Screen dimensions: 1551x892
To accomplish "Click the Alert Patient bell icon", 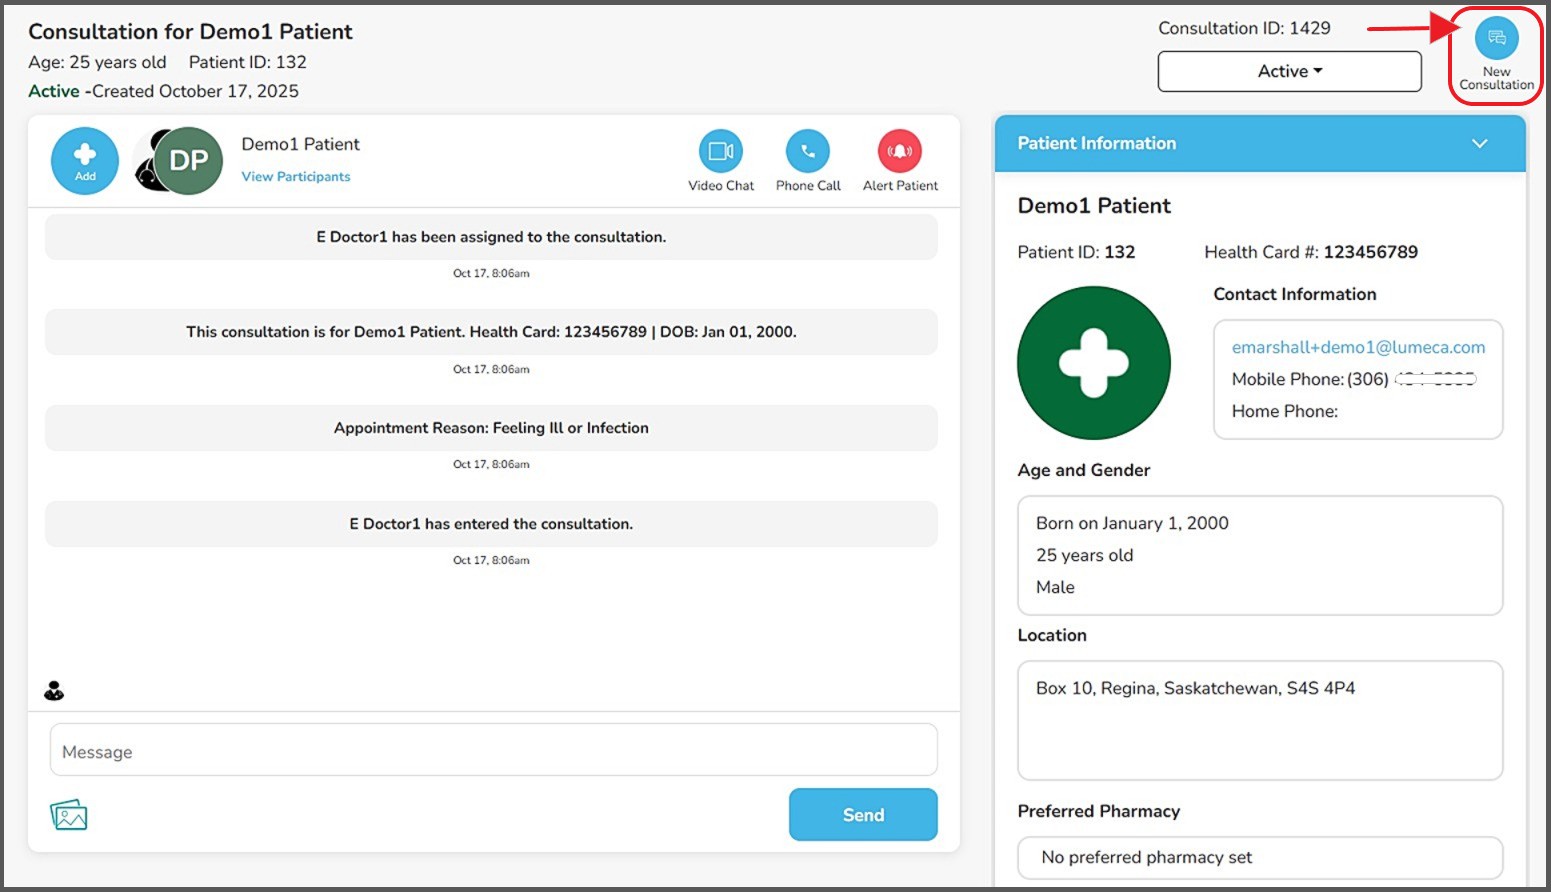I will (899, 152).
